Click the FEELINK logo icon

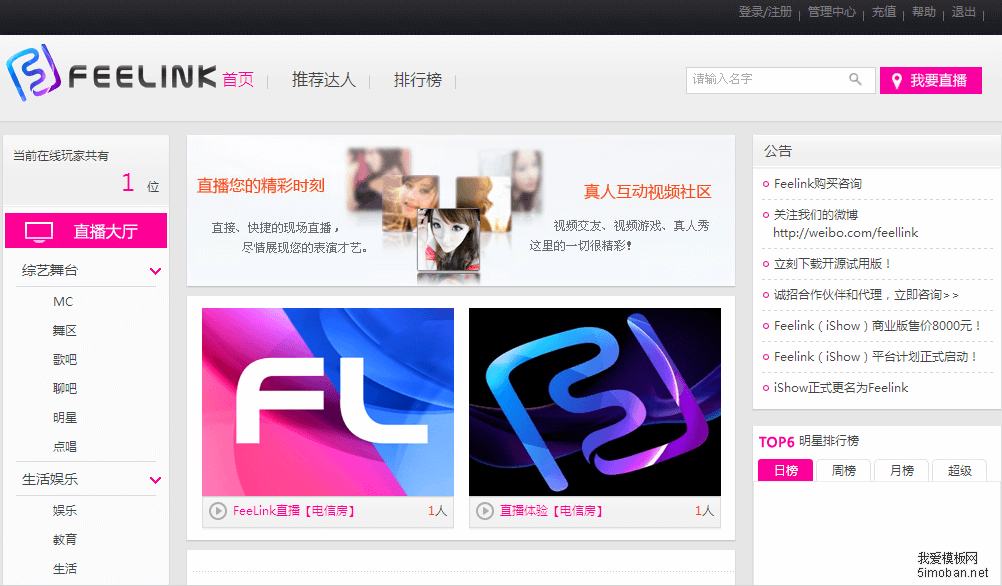(x=32, y=76)
